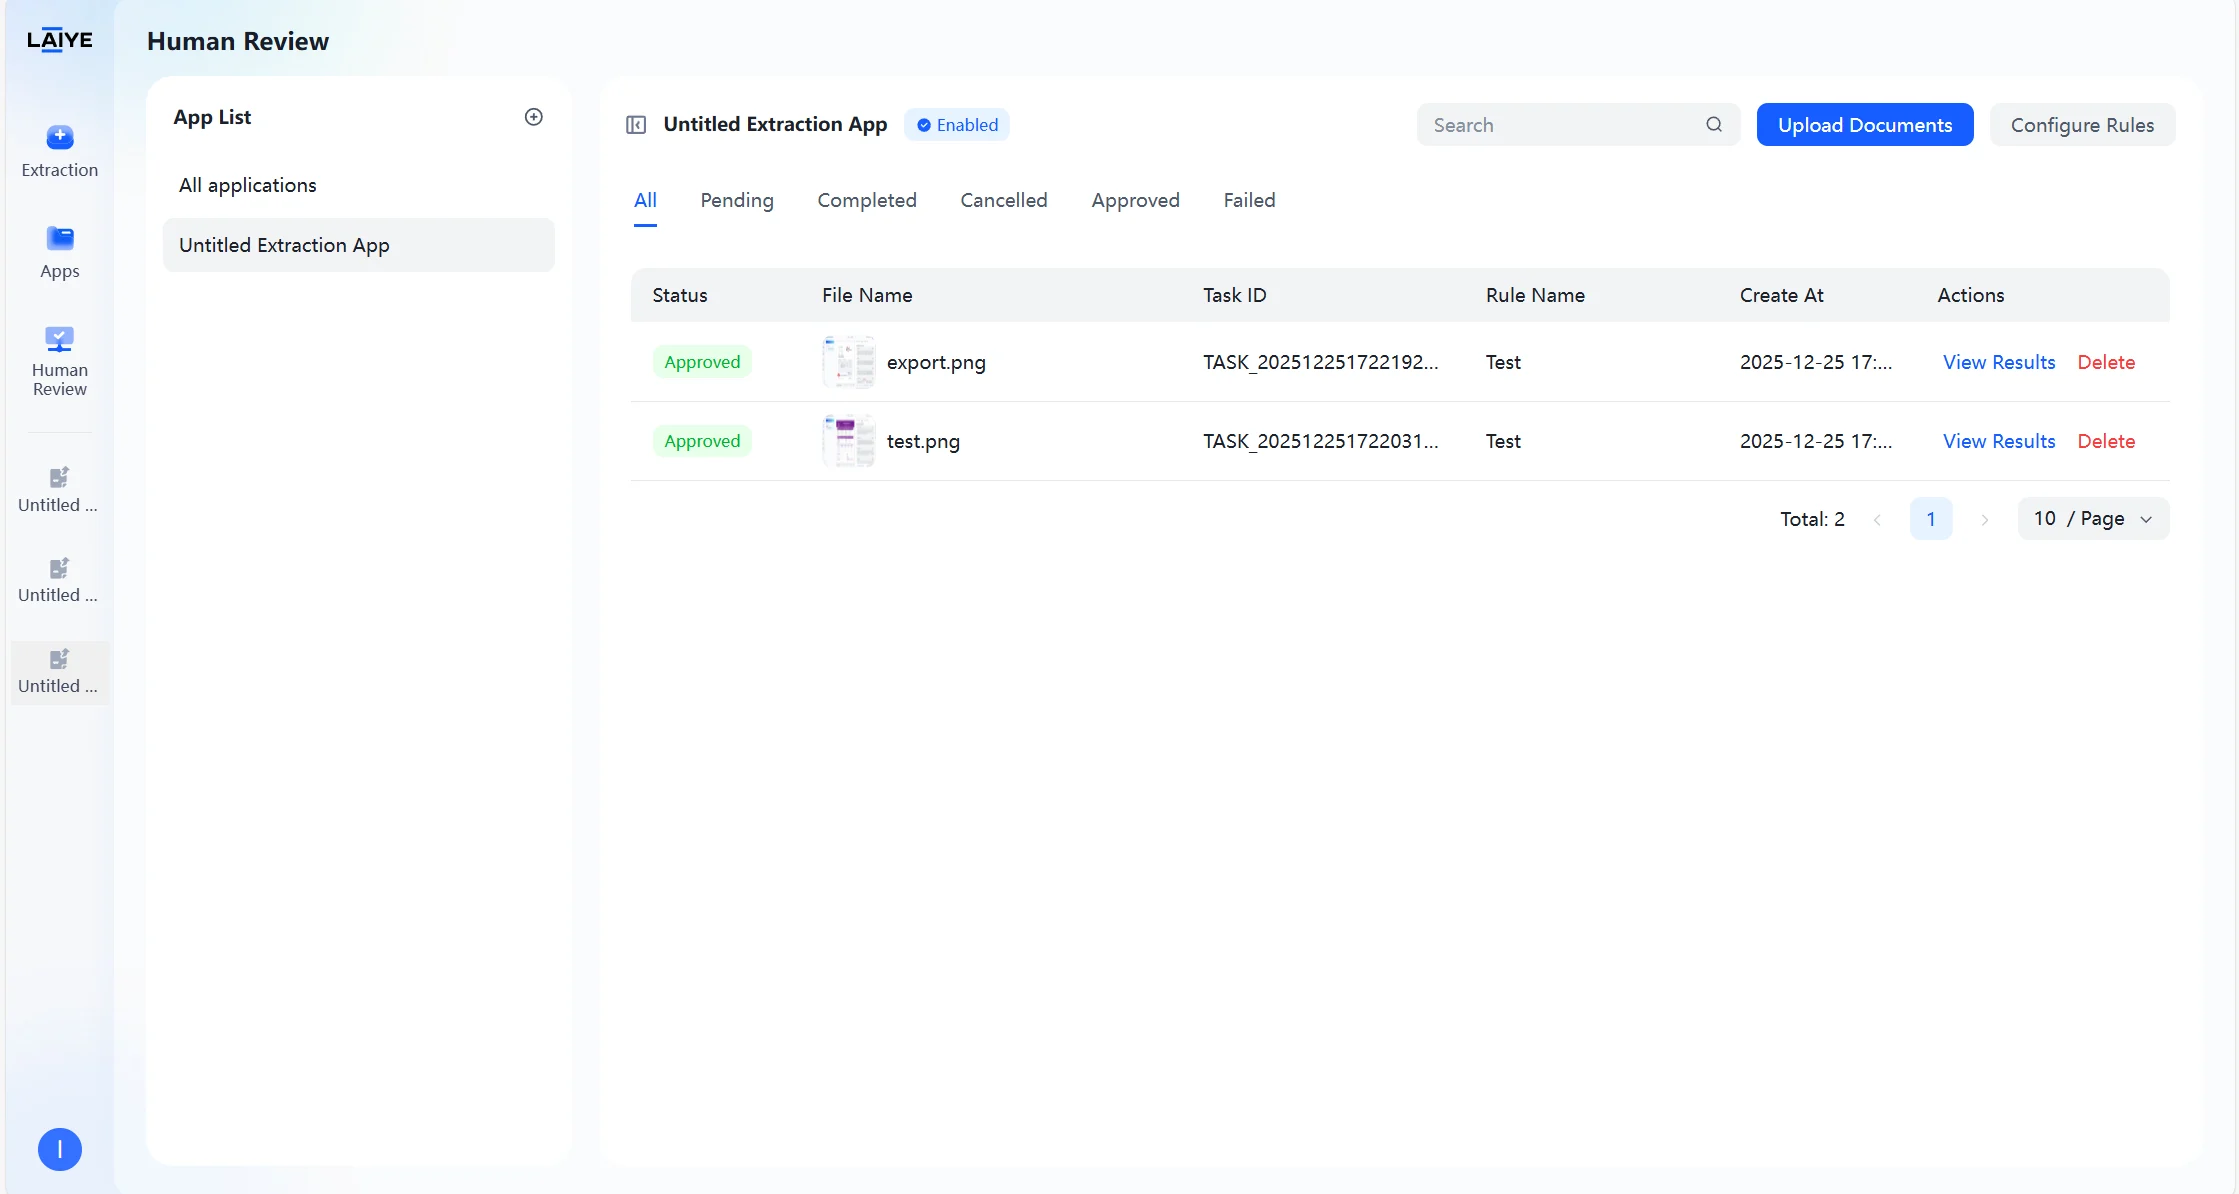Open the test.png thumbnail

click(849, 441)
